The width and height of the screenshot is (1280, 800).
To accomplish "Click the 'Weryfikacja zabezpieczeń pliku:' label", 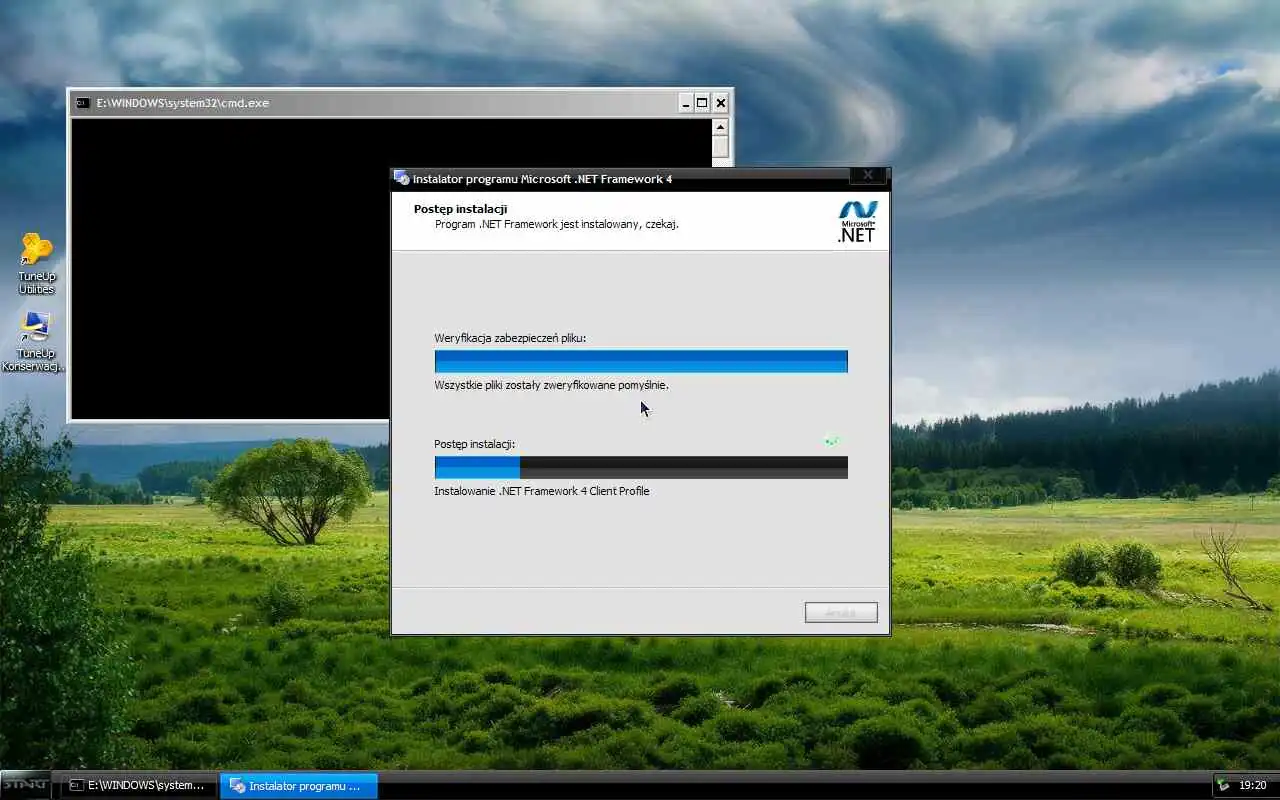I will 510,338.
